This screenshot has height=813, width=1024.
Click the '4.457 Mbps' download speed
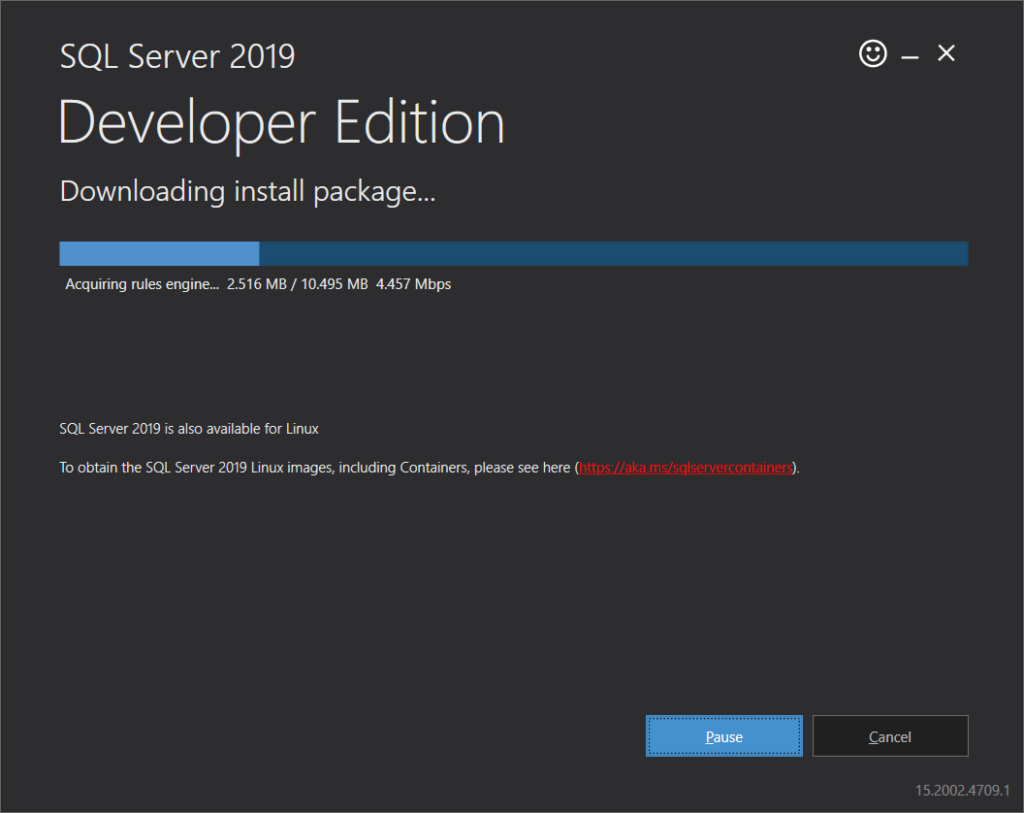[x=413, y=284]
